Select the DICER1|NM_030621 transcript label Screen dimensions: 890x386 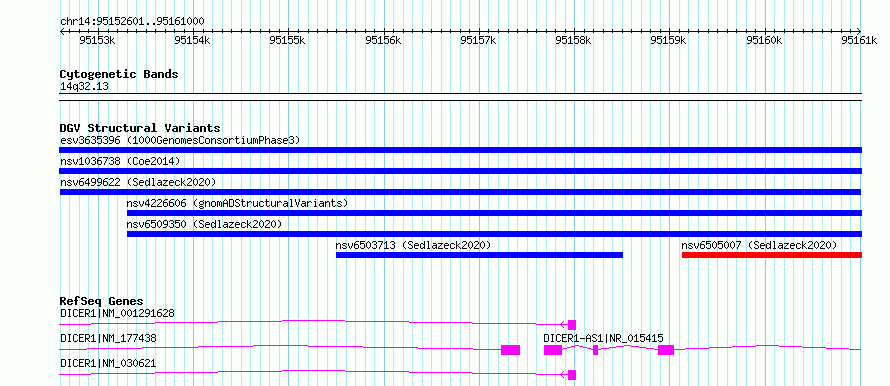[x=108, y=363]
